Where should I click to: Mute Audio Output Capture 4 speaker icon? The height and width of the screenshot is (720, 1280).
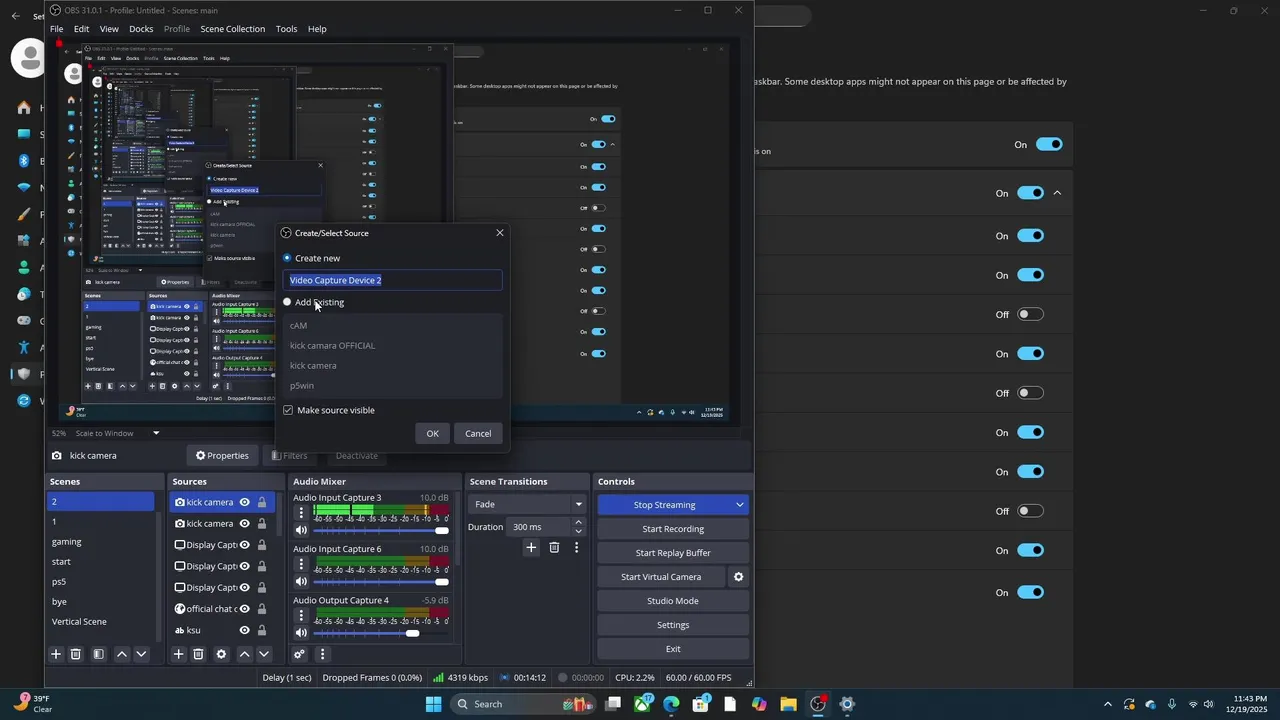coord(301,632)
